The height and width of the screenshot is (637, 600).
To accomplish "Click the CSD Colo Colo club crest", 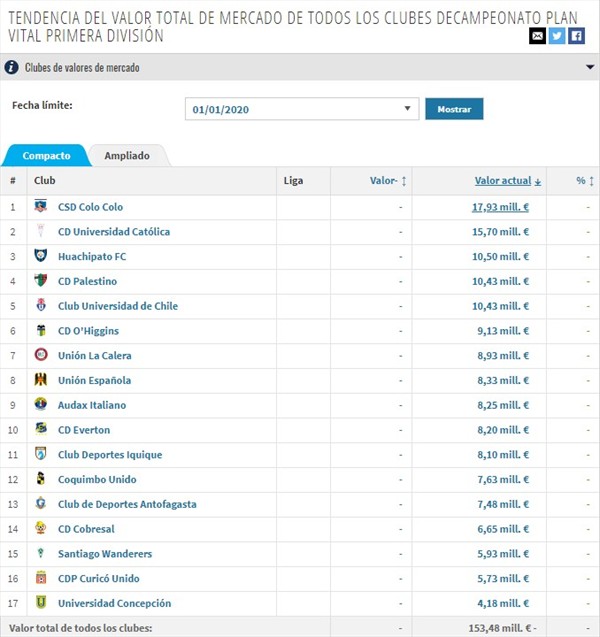I will [x=41, y=207].
